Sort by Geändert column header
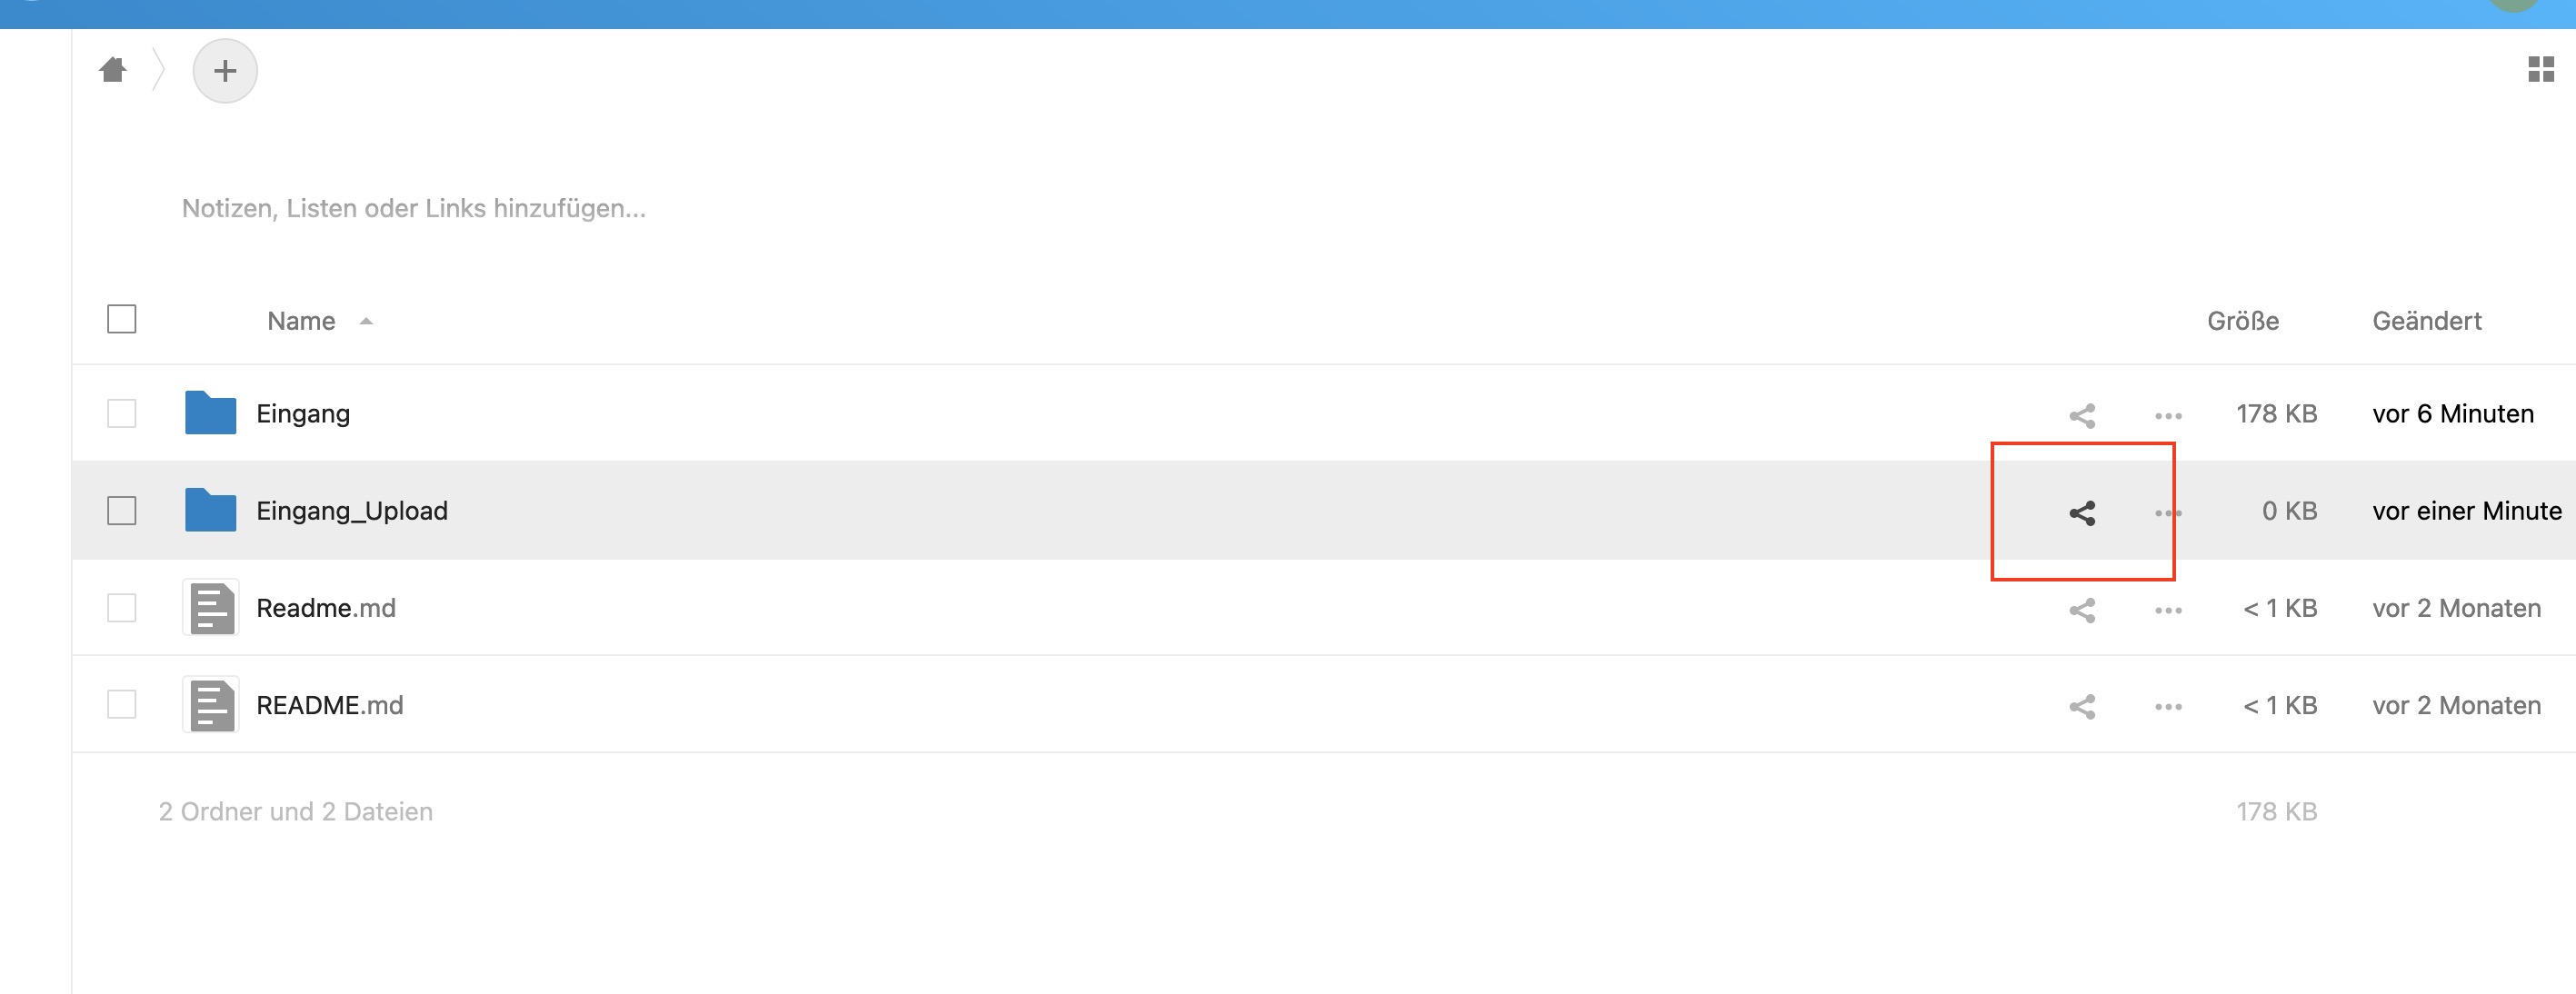 [x=2427, y=321]
